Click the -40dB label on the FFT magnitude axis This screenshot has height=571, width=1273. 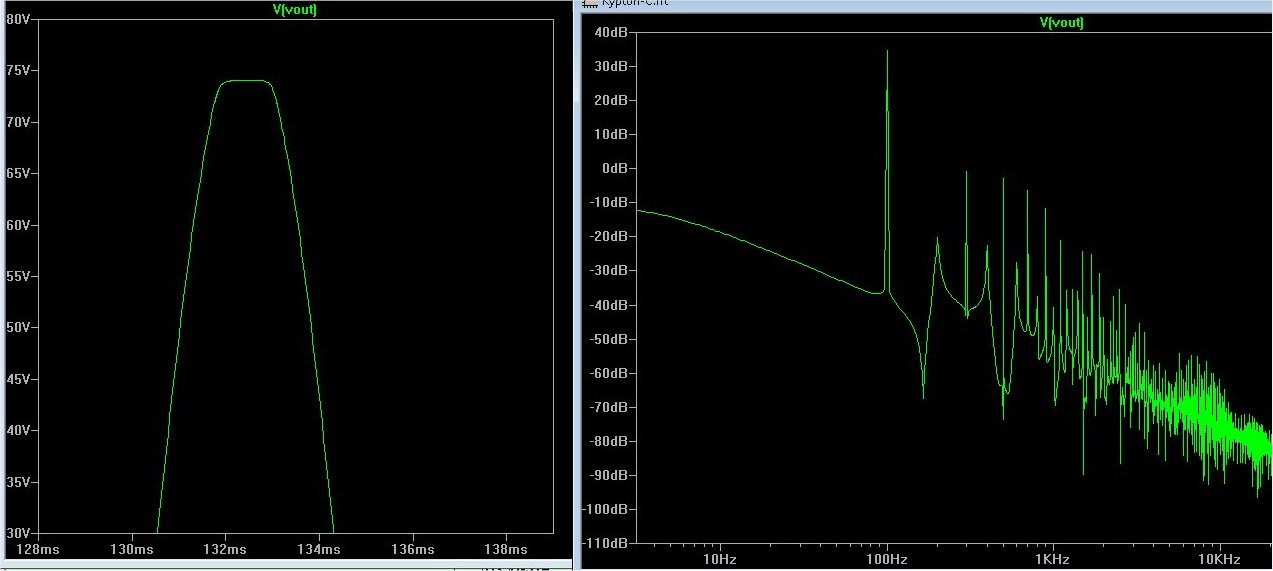tap(608, 305)
